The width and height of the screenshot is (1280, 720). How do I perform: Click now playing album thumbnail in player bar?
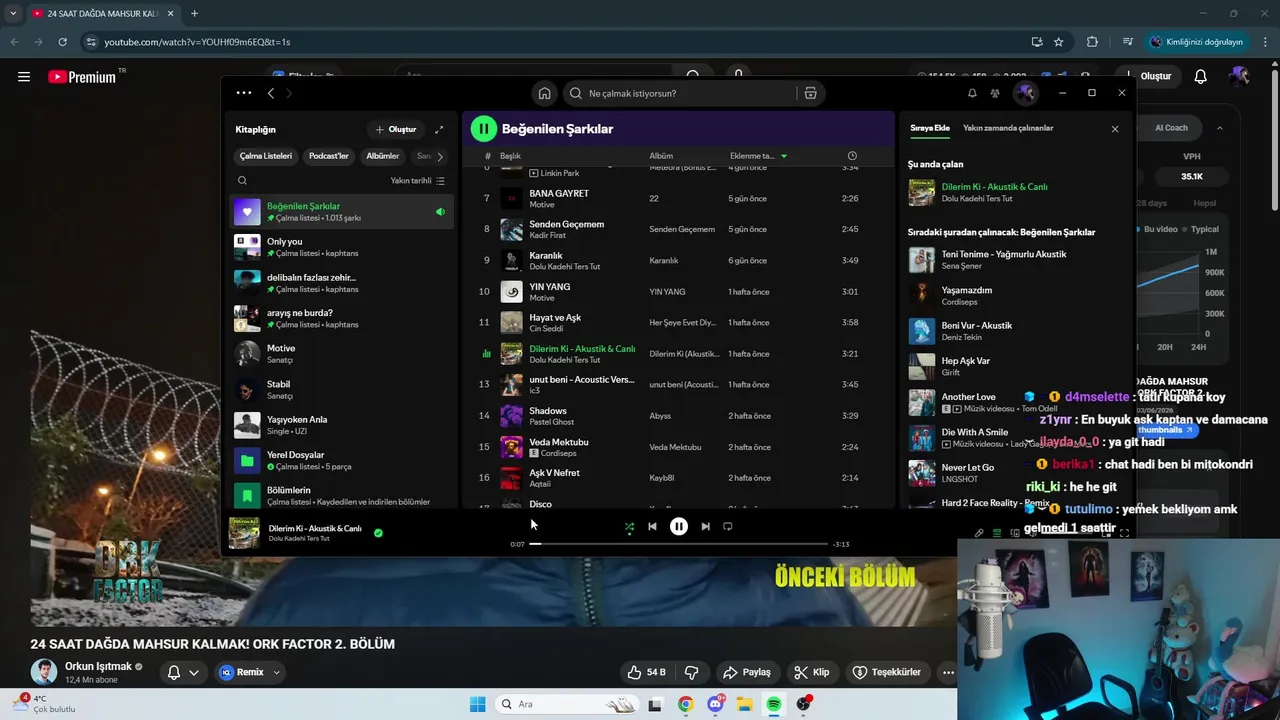click(x=244, y=533)
